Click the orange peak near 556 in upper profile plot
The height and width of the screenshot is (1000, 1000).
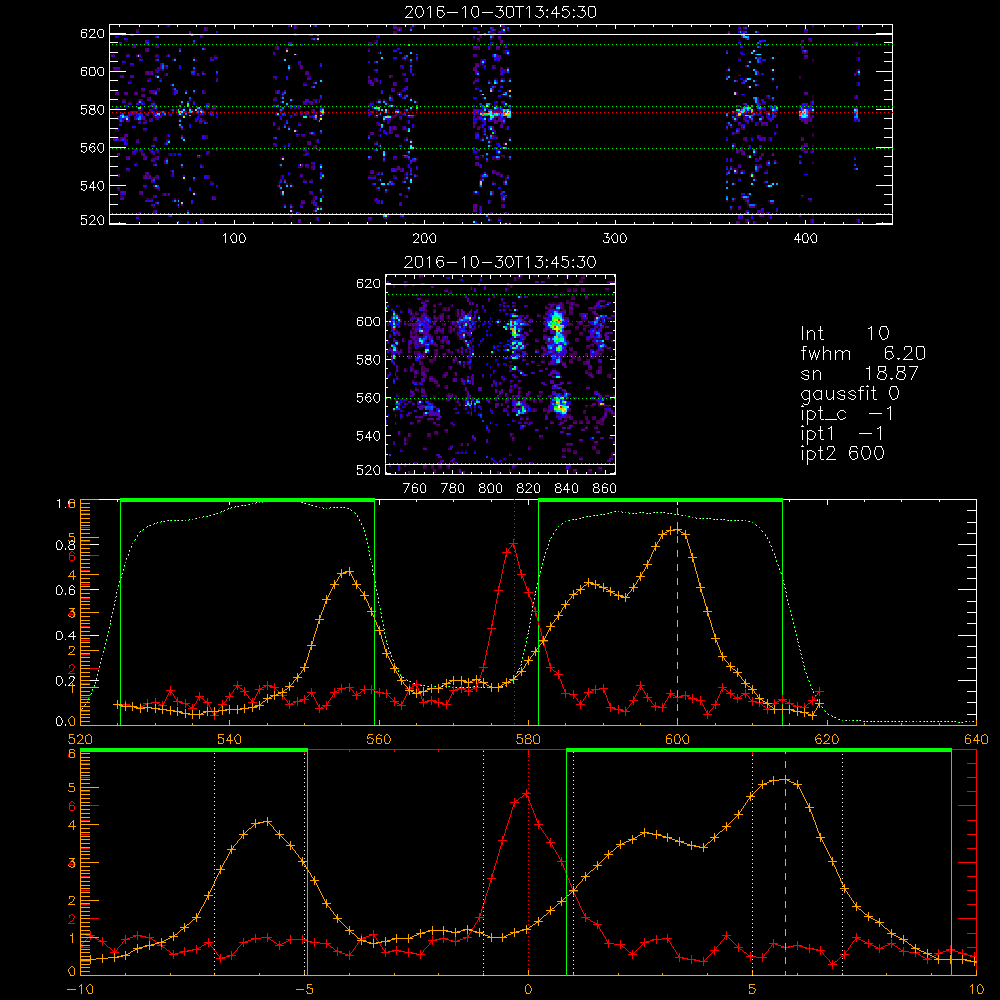(348, 571)
